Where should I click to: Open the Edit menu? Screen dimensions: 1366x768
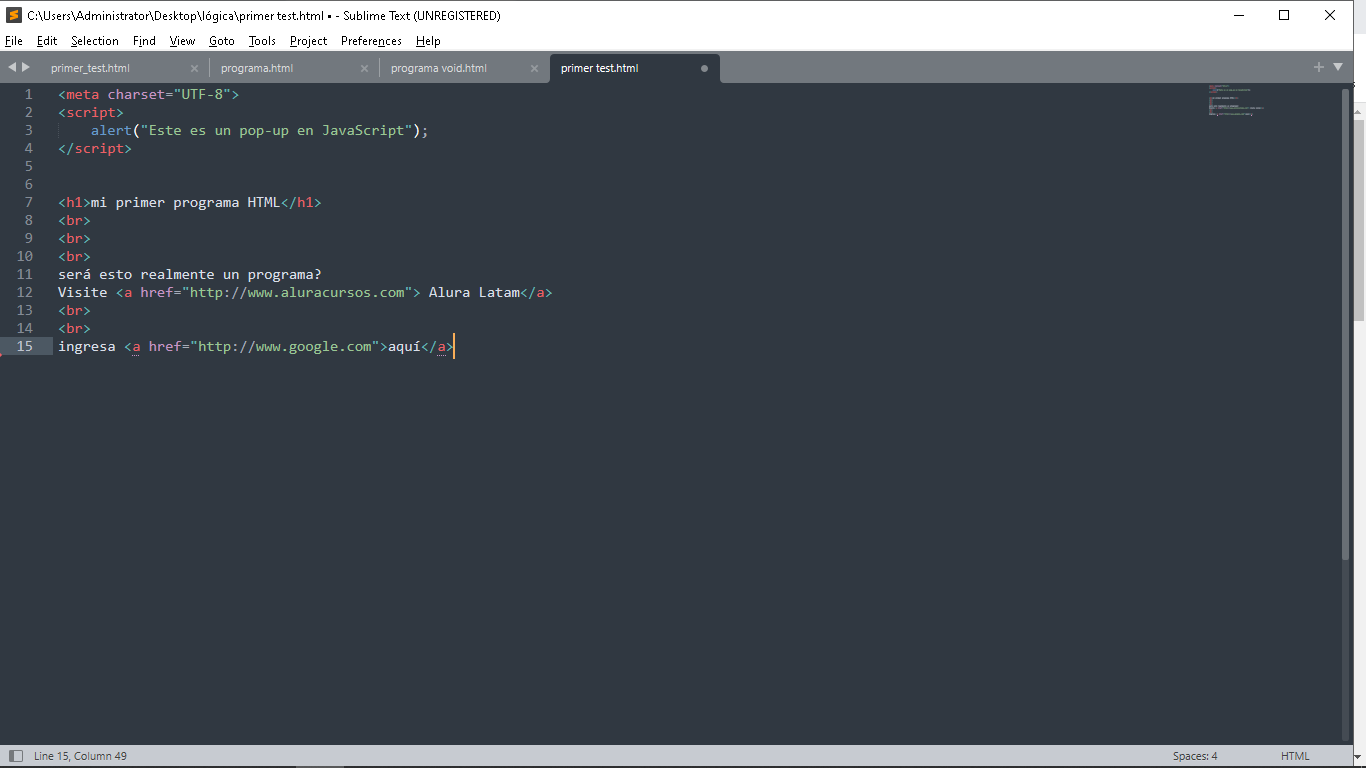47,41
